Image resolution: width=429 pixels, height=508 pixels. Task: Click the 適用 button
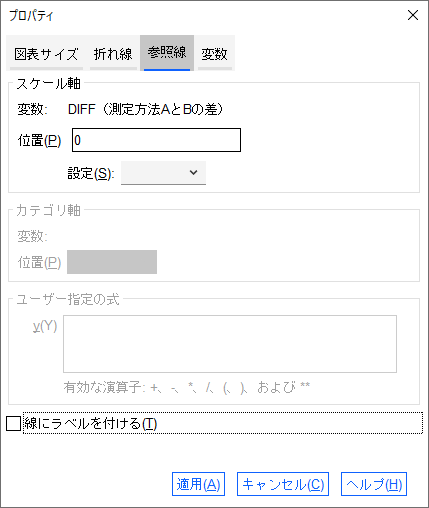tap(198, 484)
